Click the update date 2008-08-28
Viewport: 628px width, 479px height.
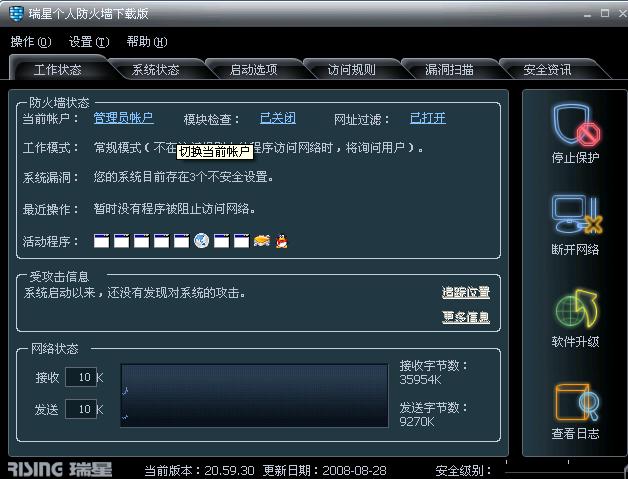coord(354,471)
